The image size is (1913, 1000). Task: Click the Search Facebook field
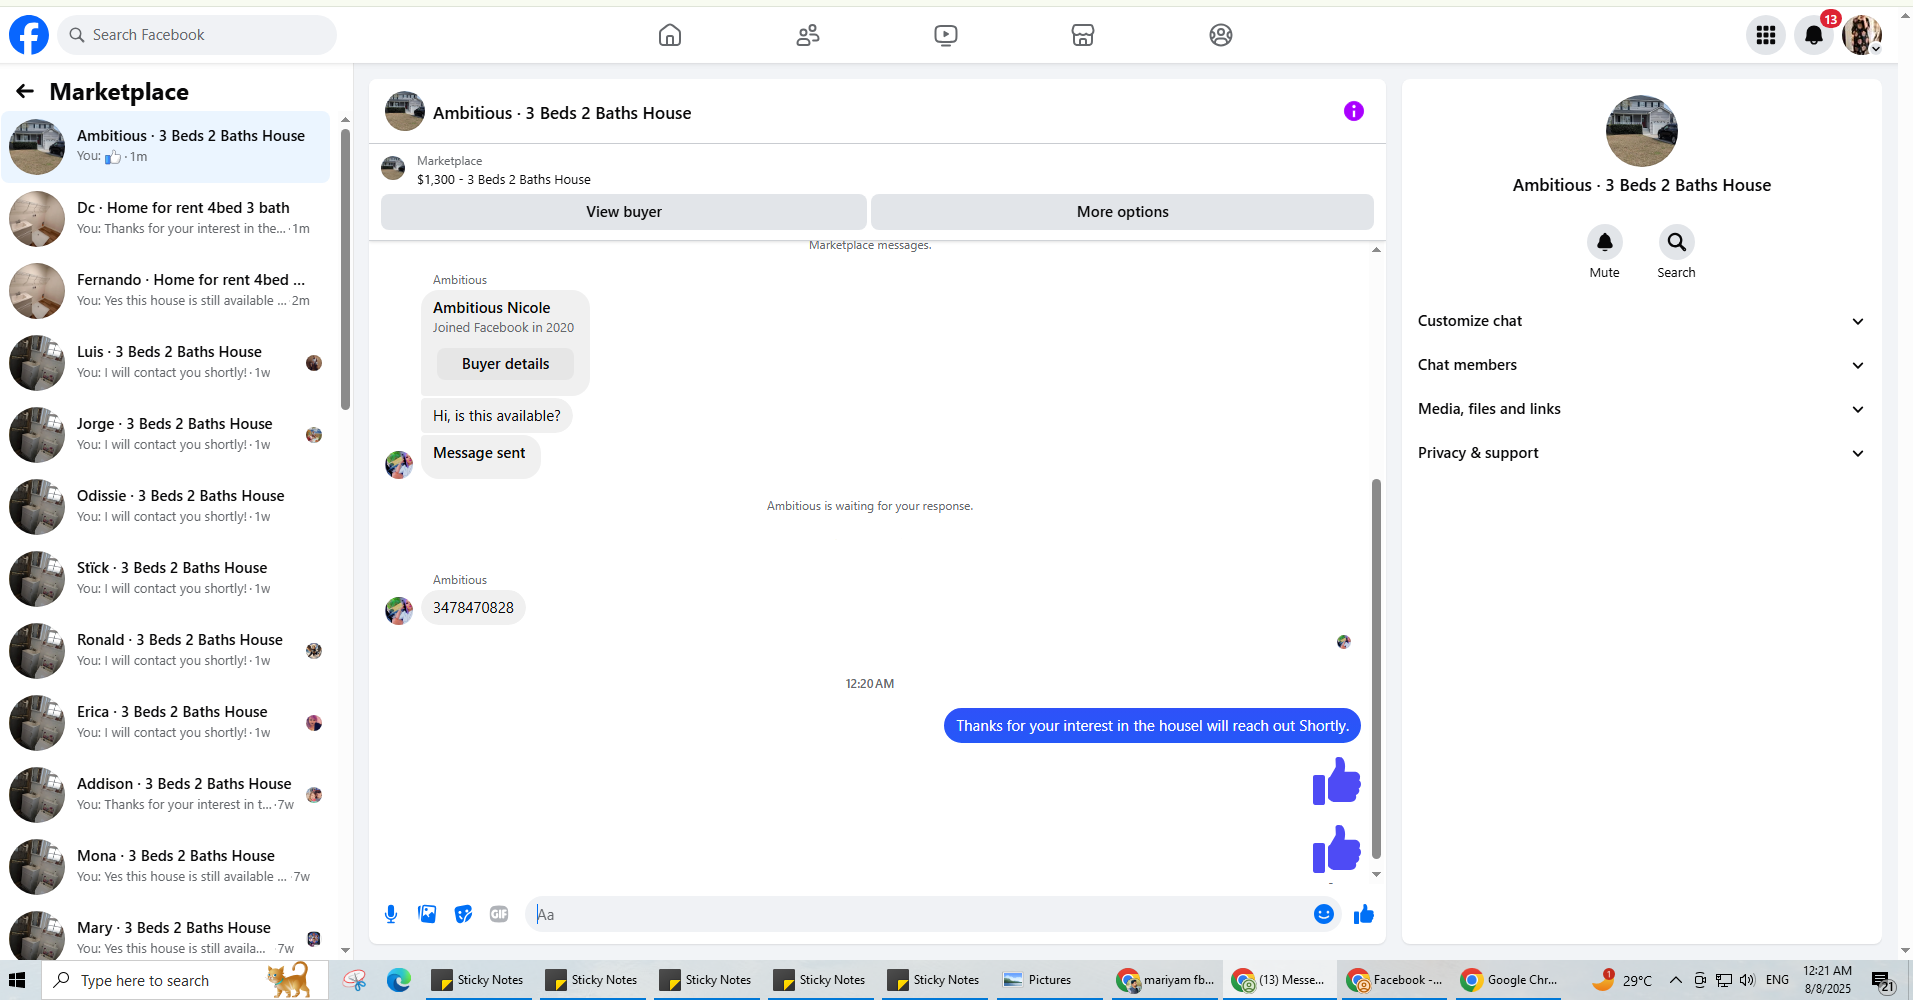197,35
